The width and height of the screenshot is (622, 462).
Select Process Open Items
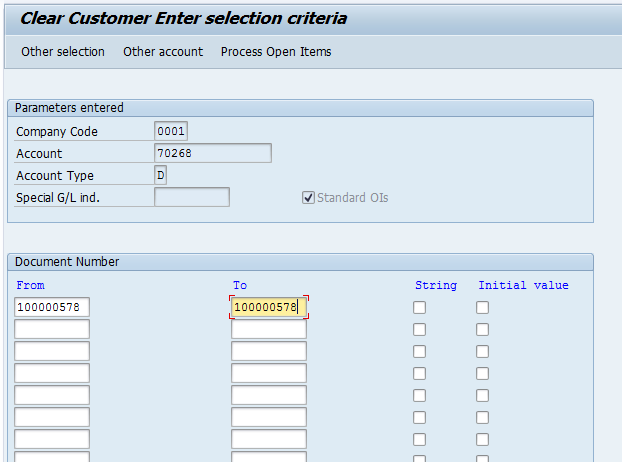(x=276, y=52)
